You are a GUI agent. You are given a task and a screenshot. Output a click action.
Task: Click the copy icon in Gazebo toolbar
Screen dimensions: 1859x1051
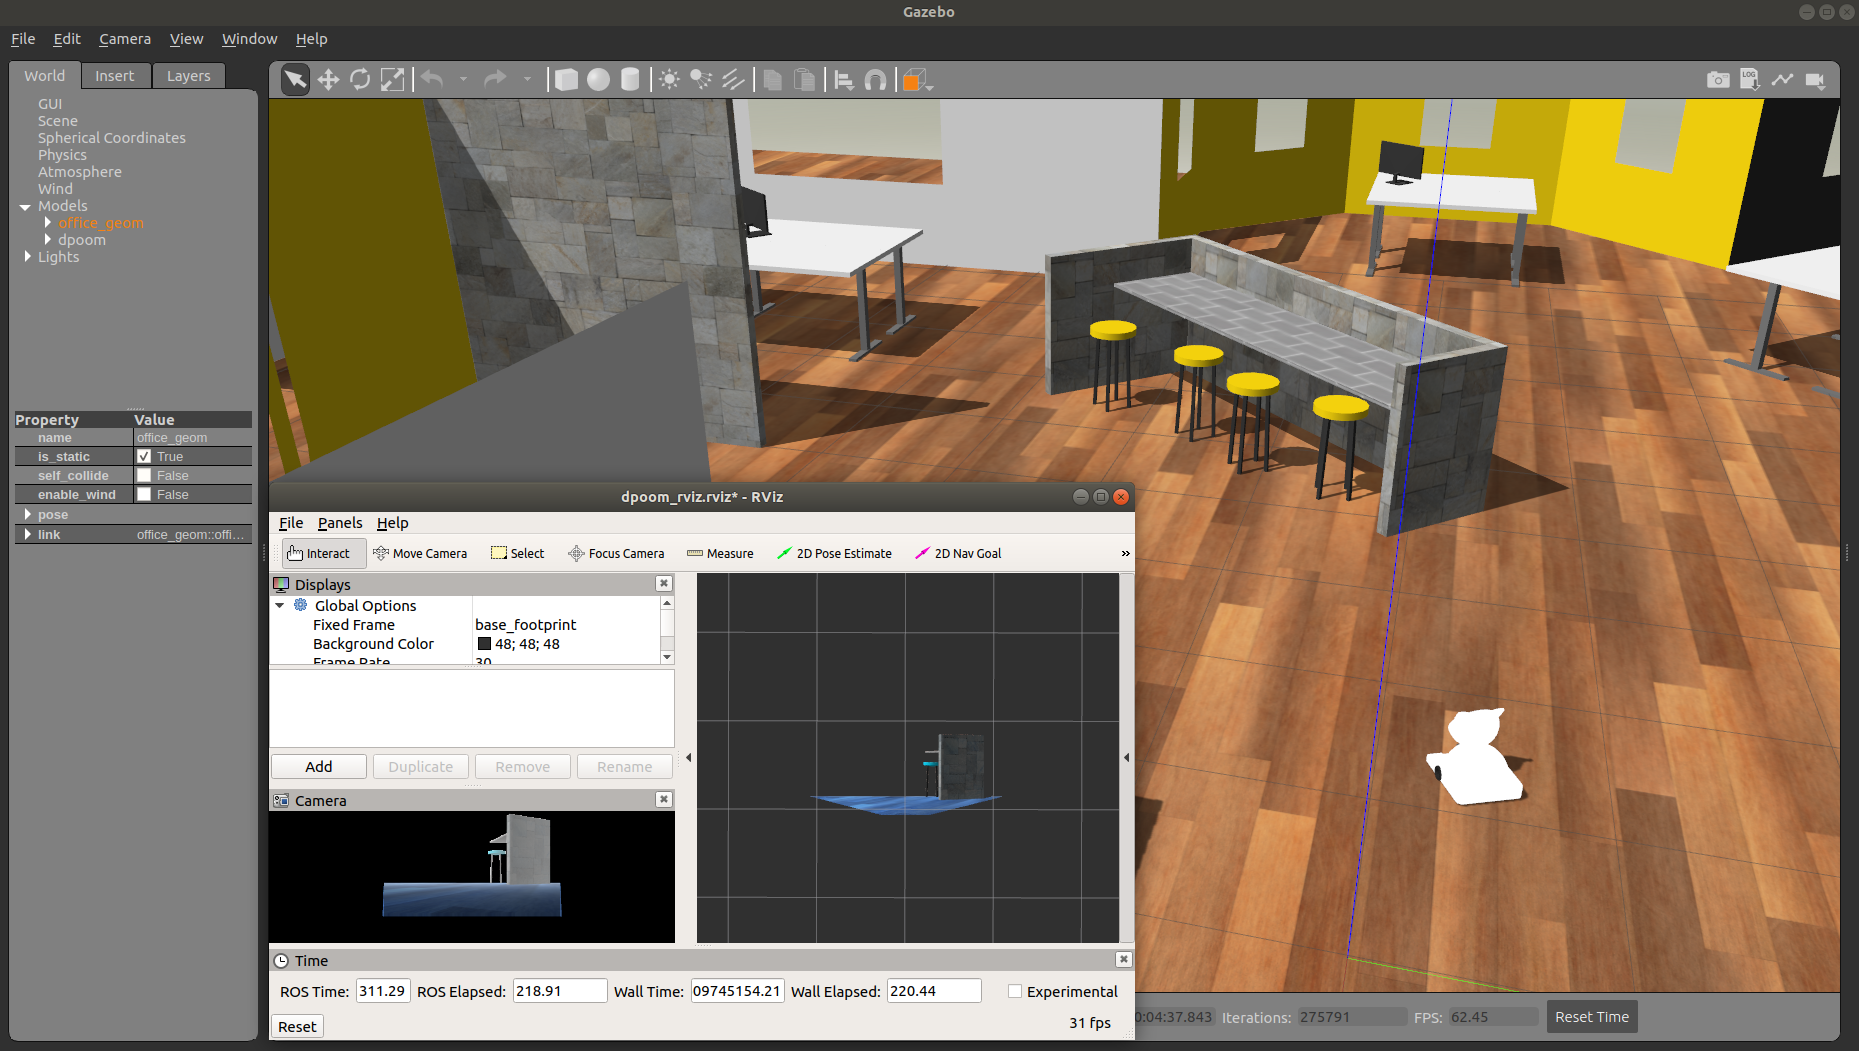pos(772,80)
